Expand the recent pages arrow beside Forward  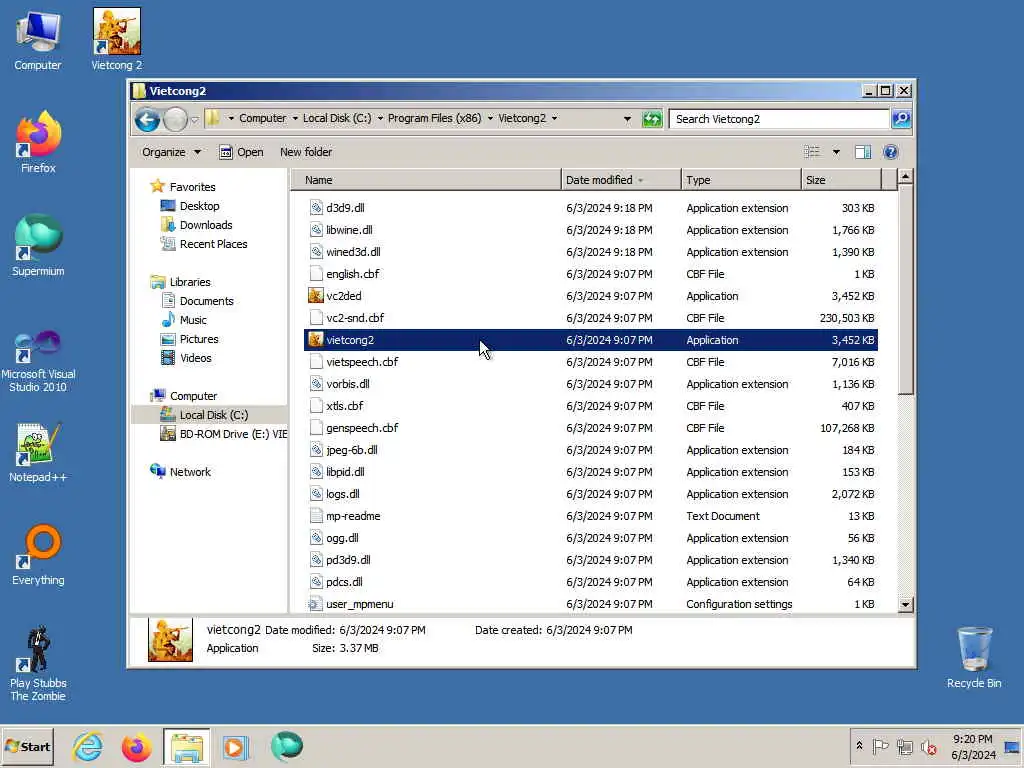coord(195,120)
